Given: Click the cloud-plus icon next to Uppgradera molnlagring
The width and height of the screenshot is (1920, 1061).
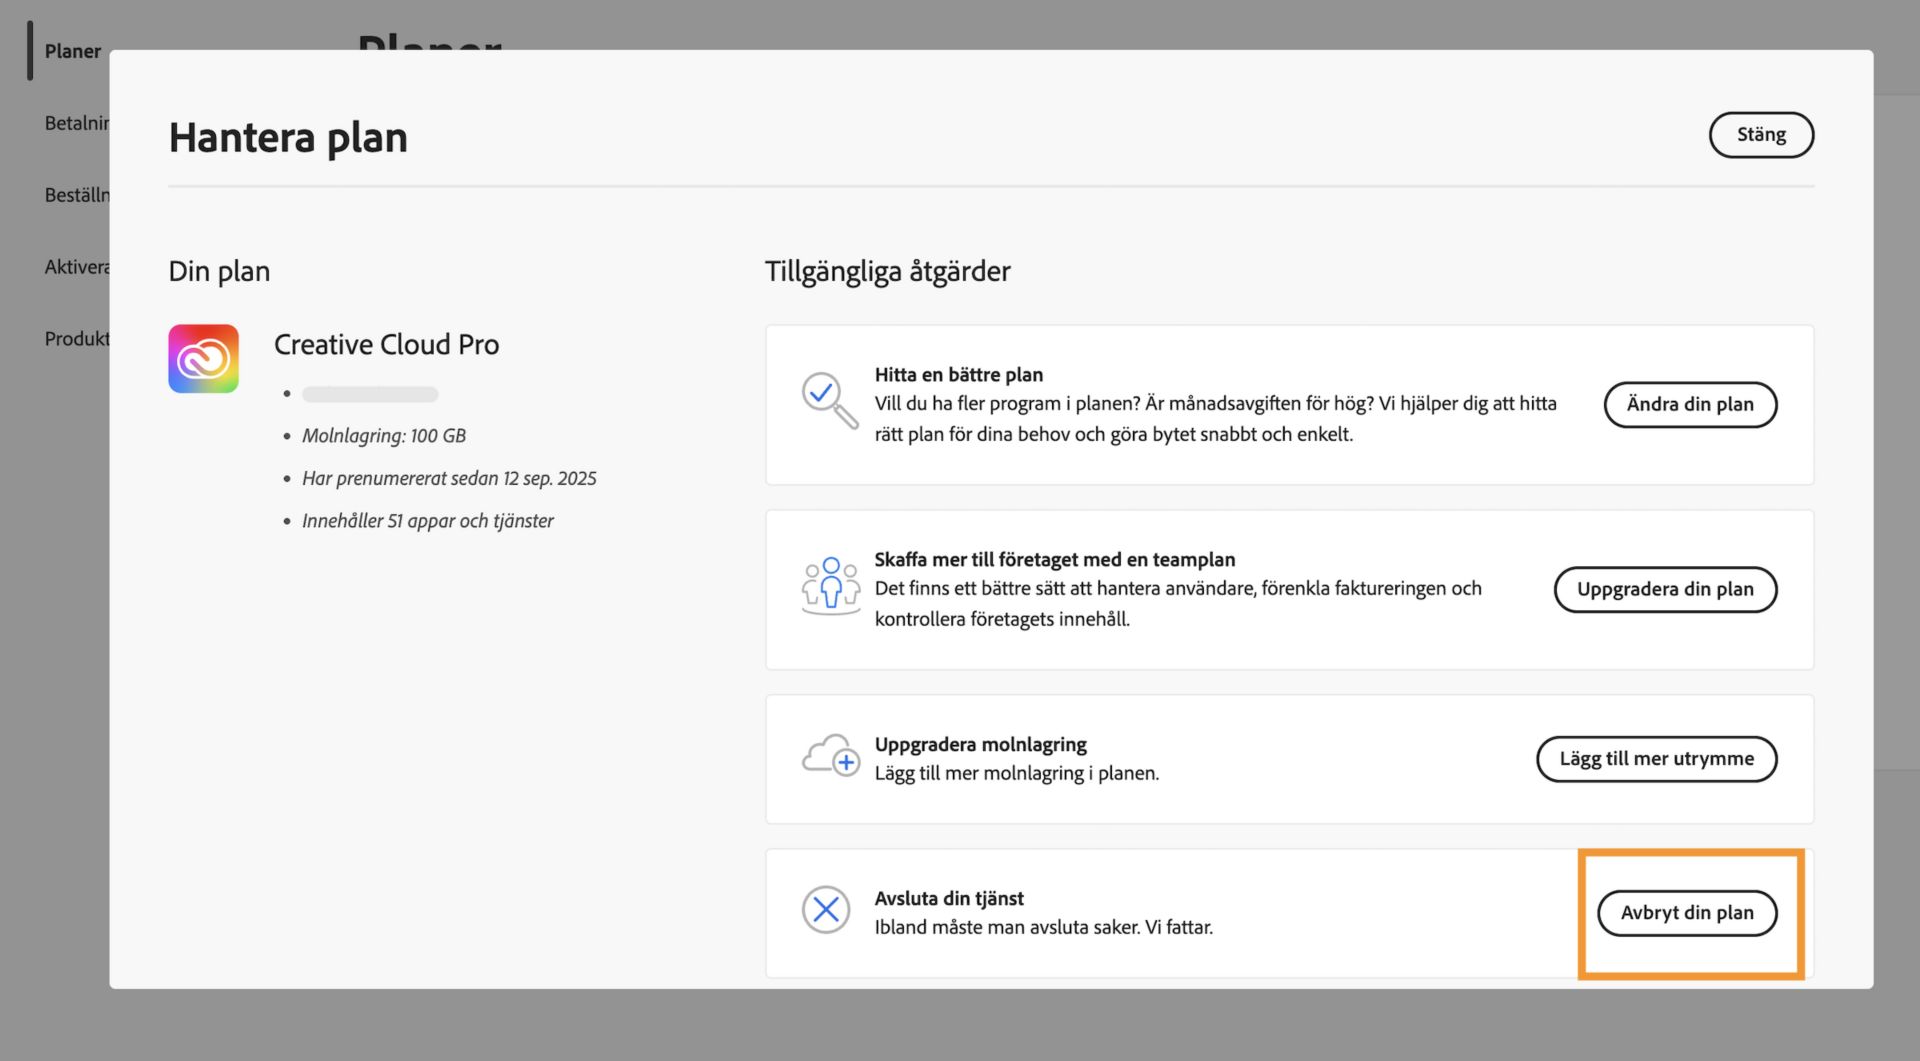Looking at the screenshot, I should tap(828, 758).
